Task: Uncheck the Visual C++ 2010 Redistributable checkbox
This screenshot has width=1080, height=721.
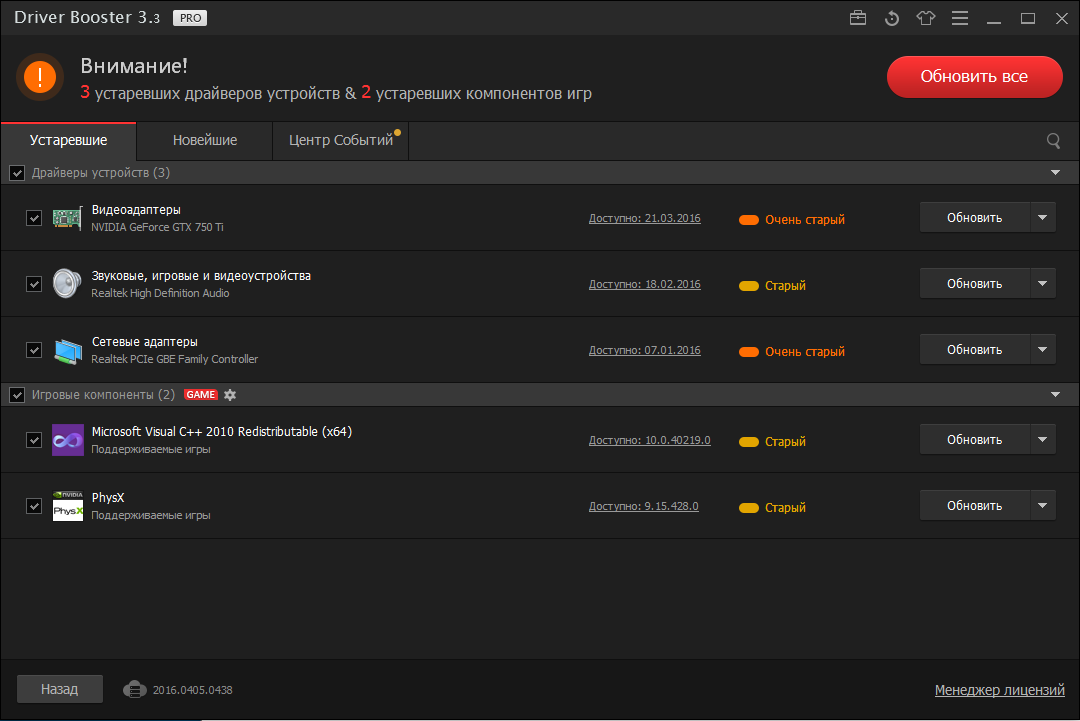Action: tap(34, 440)
